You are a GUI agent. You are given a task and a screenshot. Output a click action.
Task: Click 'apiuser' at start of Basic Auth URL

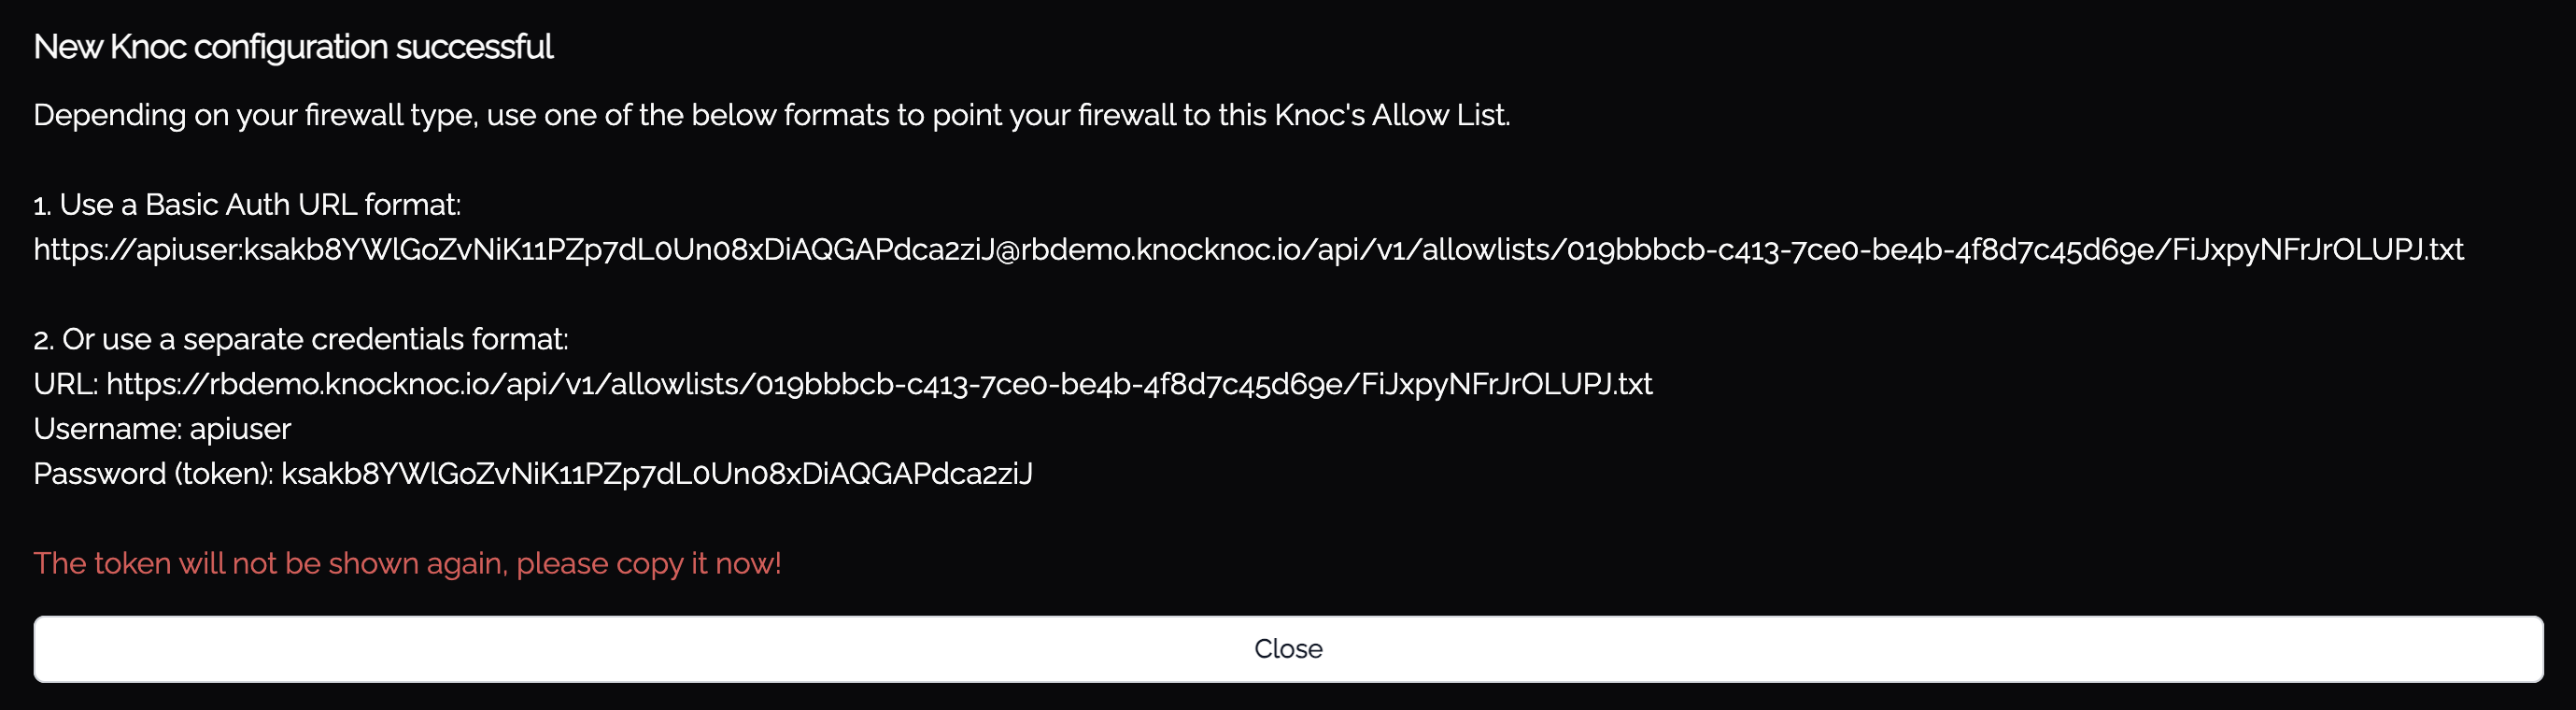[187, 250]
